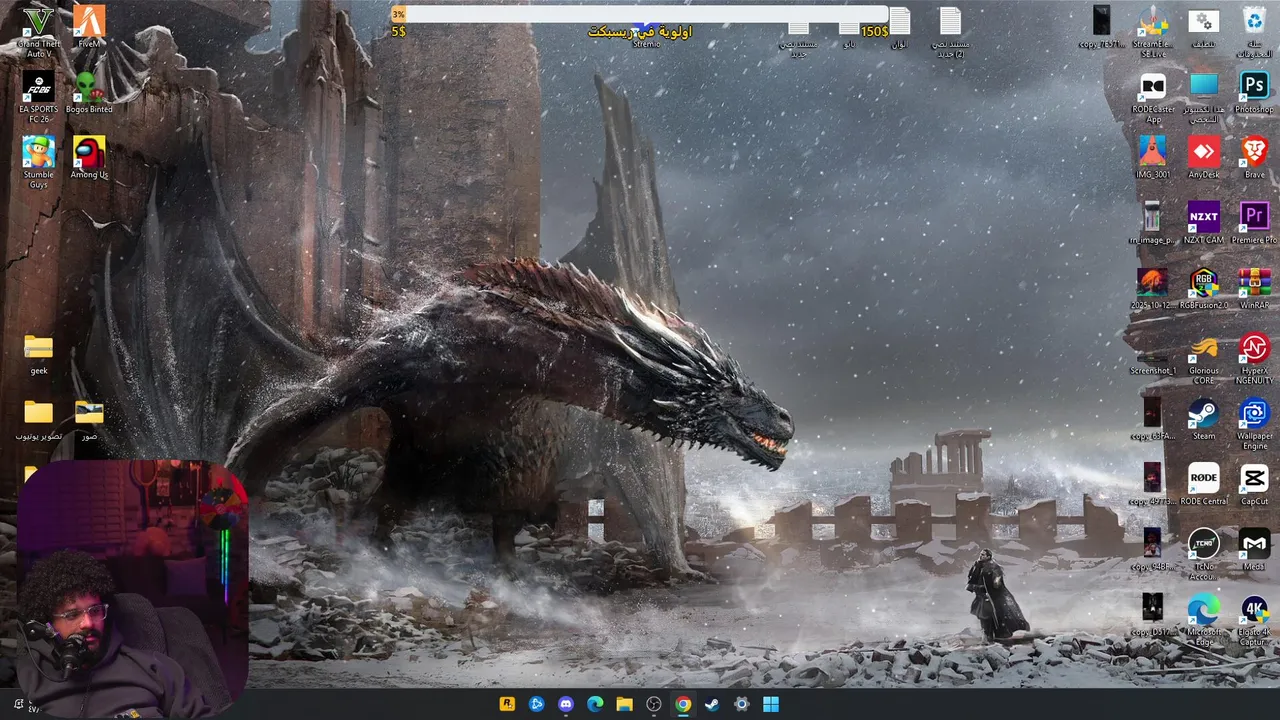The image size is (1280, 720).
Task: Open Microsoft Edge from the taskbar
Action: coord(595,704)
